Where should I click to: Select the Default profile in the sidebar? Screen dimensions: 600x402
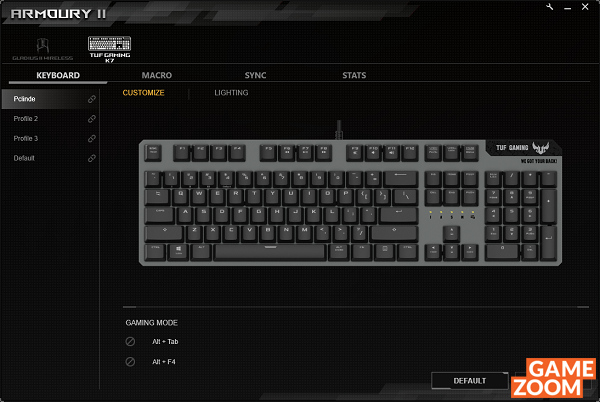pyautogui.click(x=24, y=158)
